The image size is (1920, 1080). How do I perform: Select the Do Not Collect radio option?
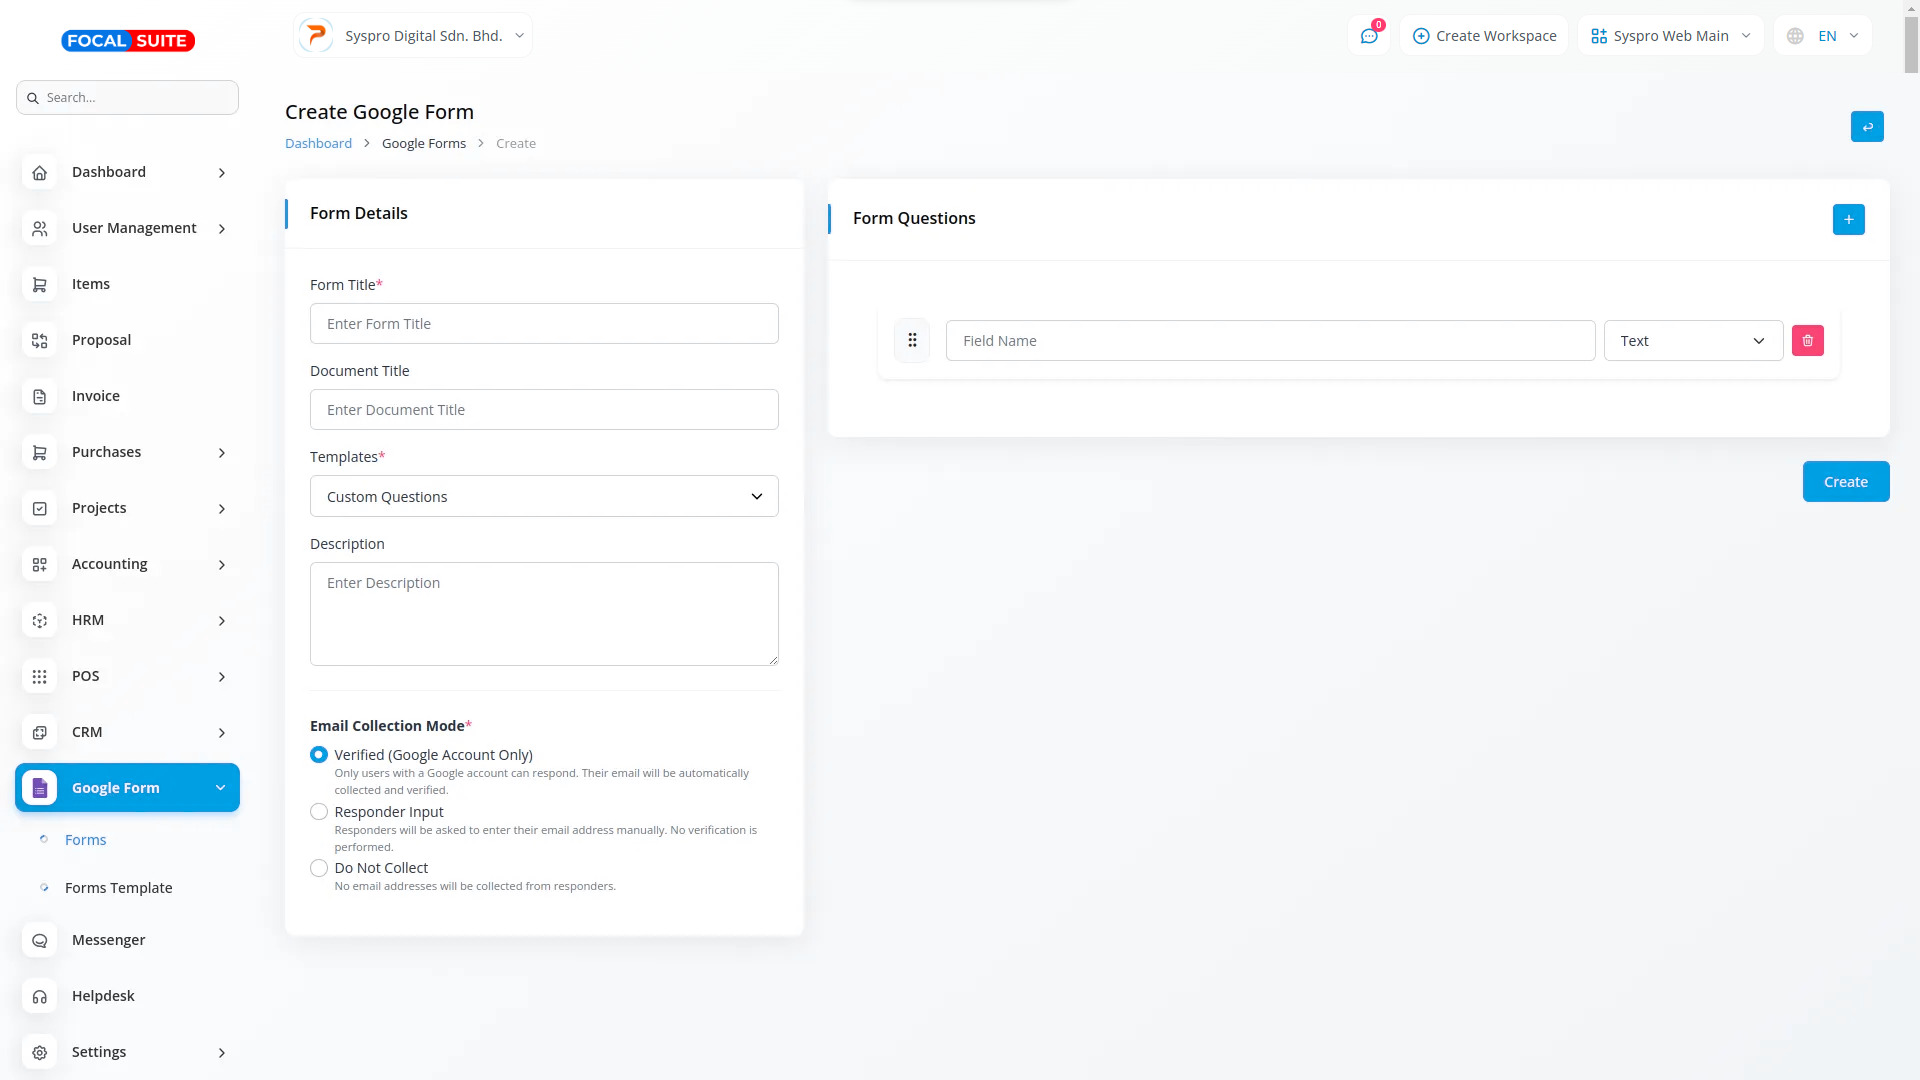[319, 868]
